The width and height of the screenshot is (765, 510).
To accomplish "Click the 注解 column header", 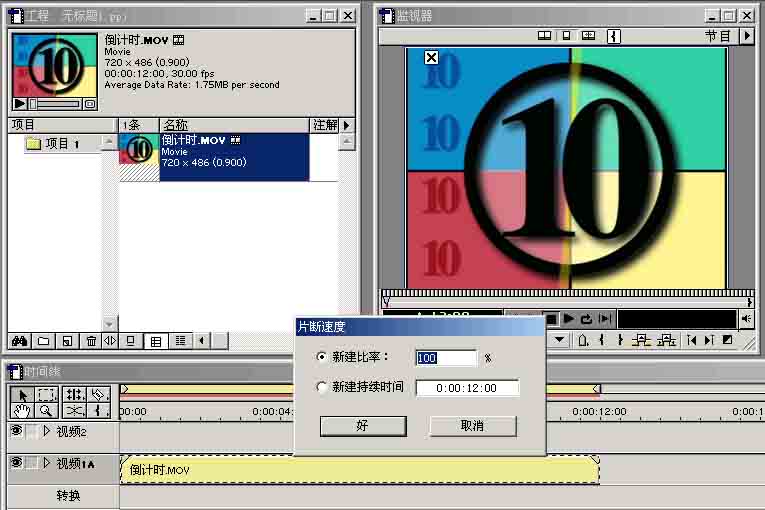I will [324, 125].
